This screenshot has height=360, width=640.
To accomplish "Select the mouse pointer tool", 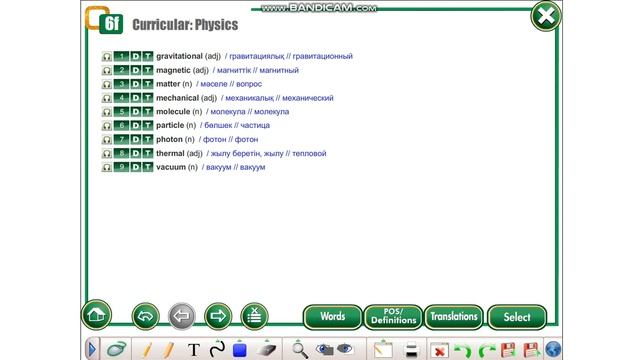I will coord(116,349).
